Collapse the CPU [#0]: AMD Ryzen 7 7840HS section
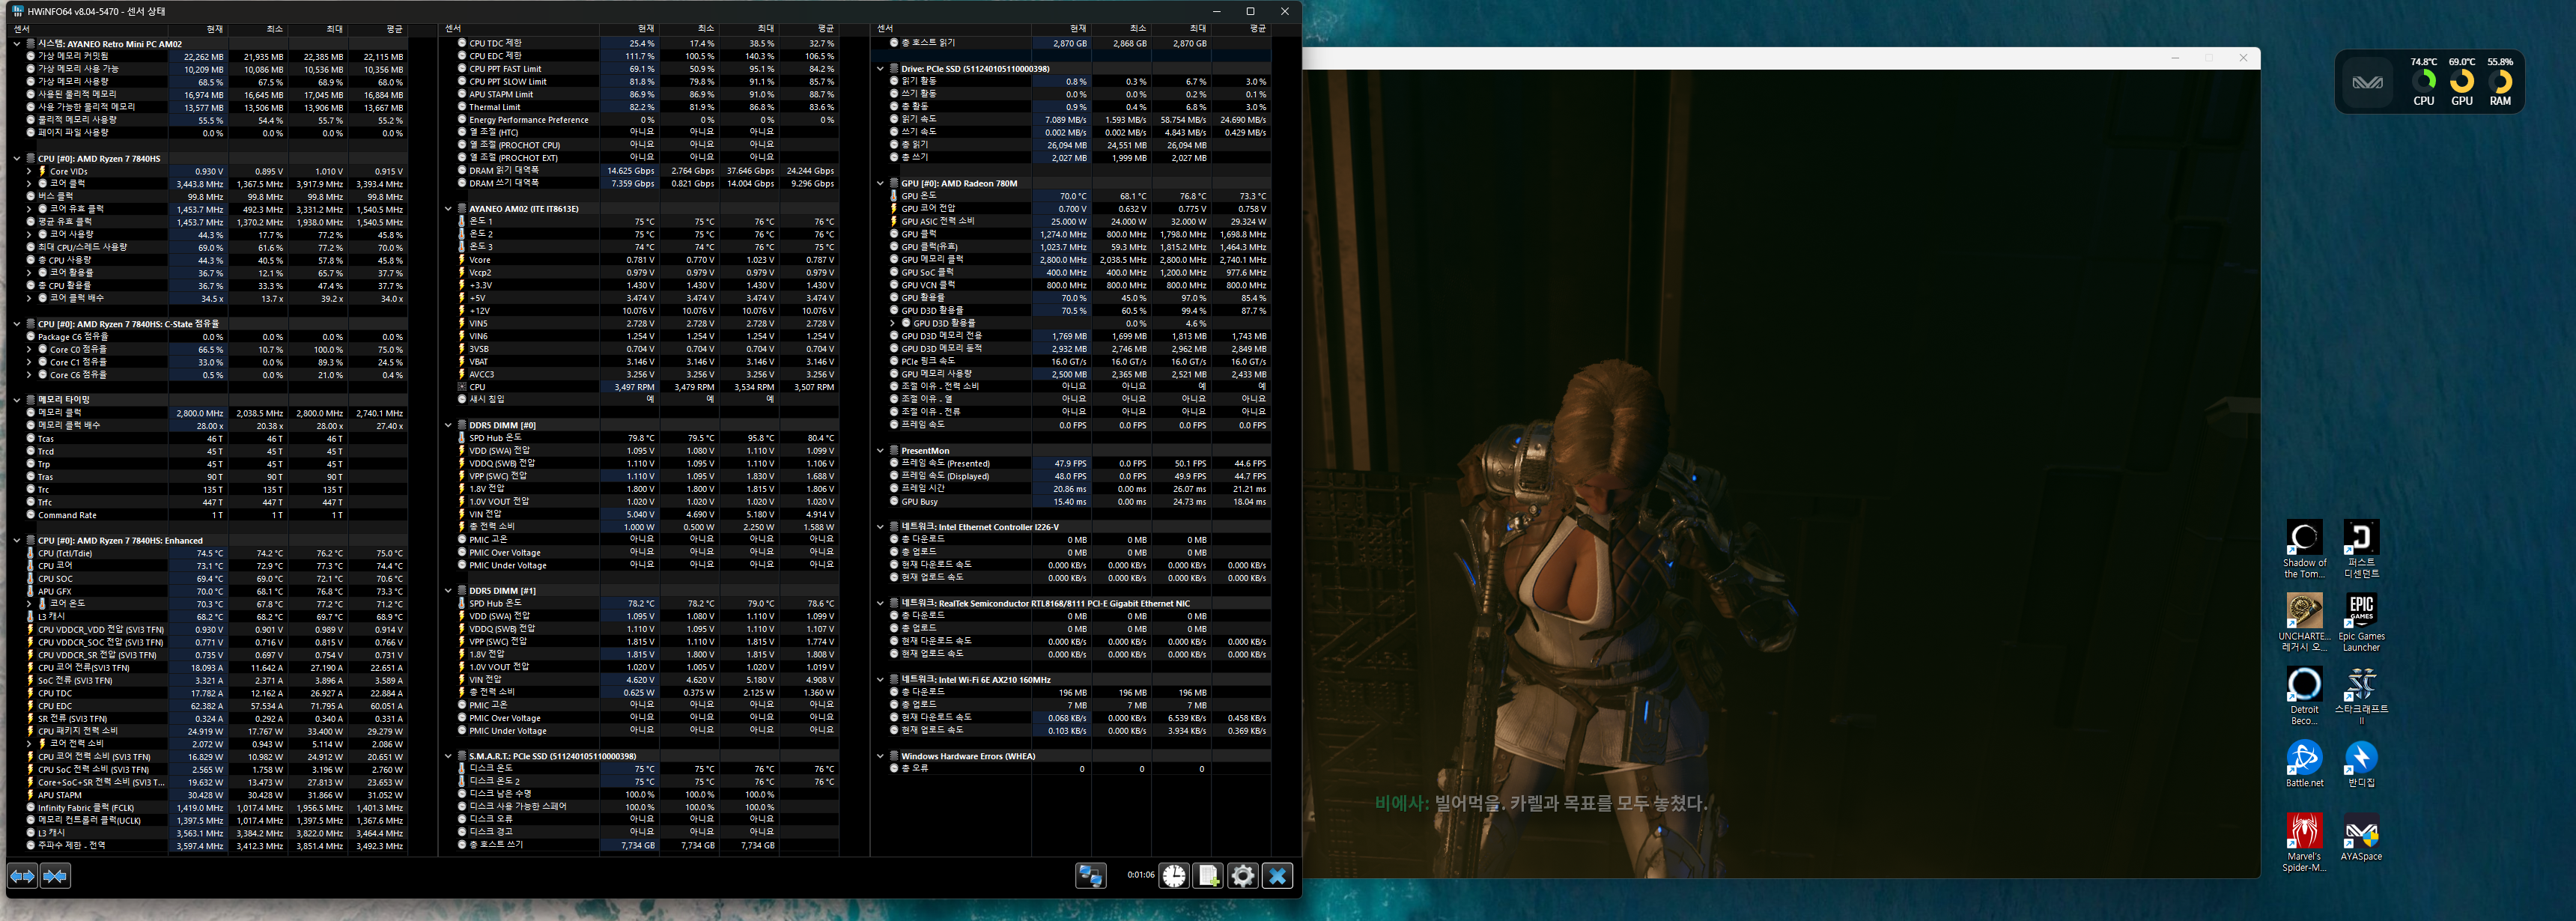Screen dimensions: 2576x921 17,158
